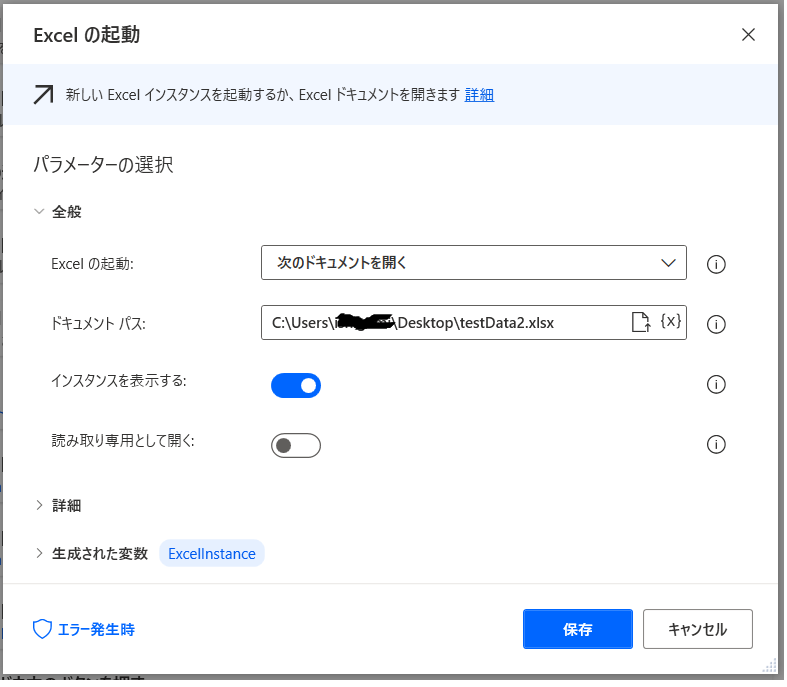The height and width of the screenshot is (687, 787).
Task: Click the variable selector {x} icon
Action: coord(672,322)
